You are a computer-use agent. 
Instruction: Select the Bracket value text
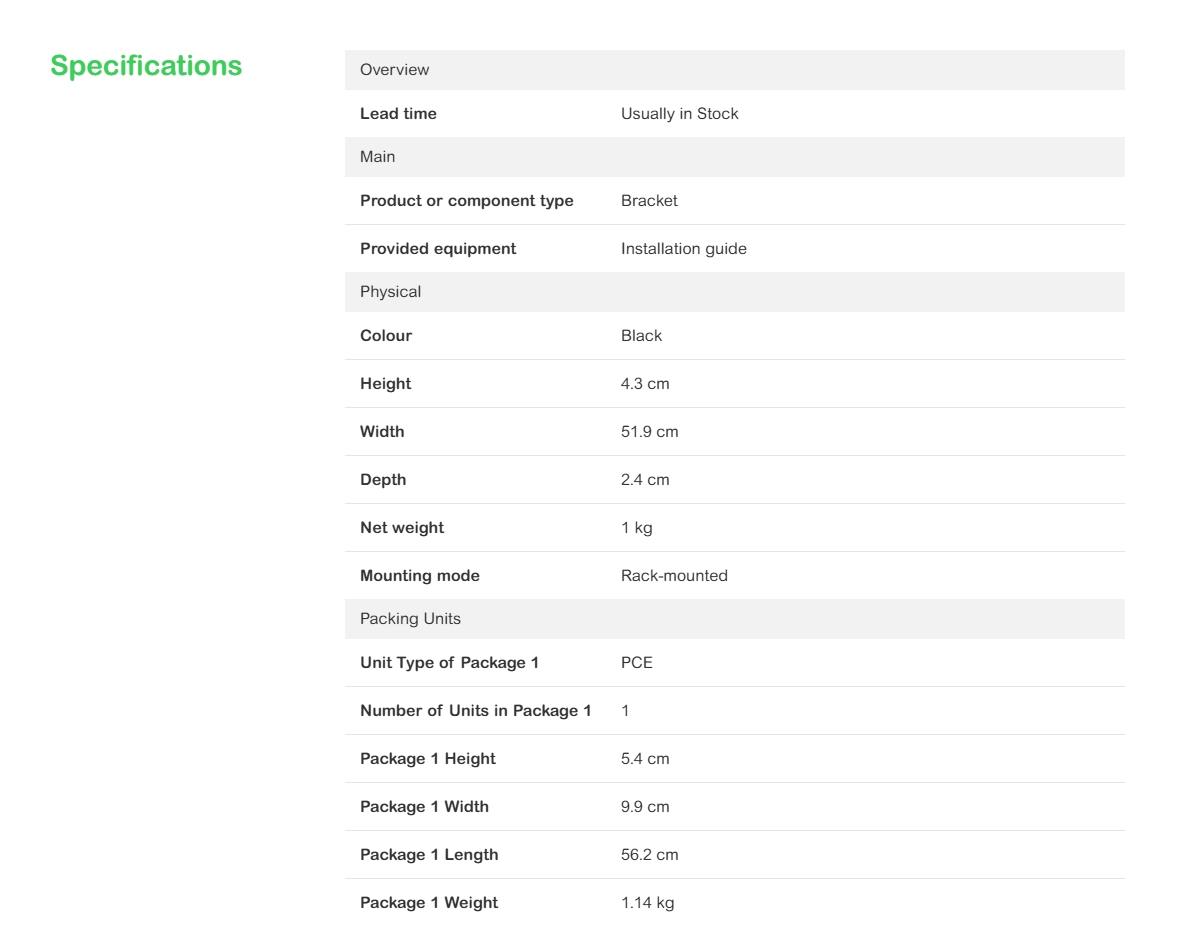649,201
